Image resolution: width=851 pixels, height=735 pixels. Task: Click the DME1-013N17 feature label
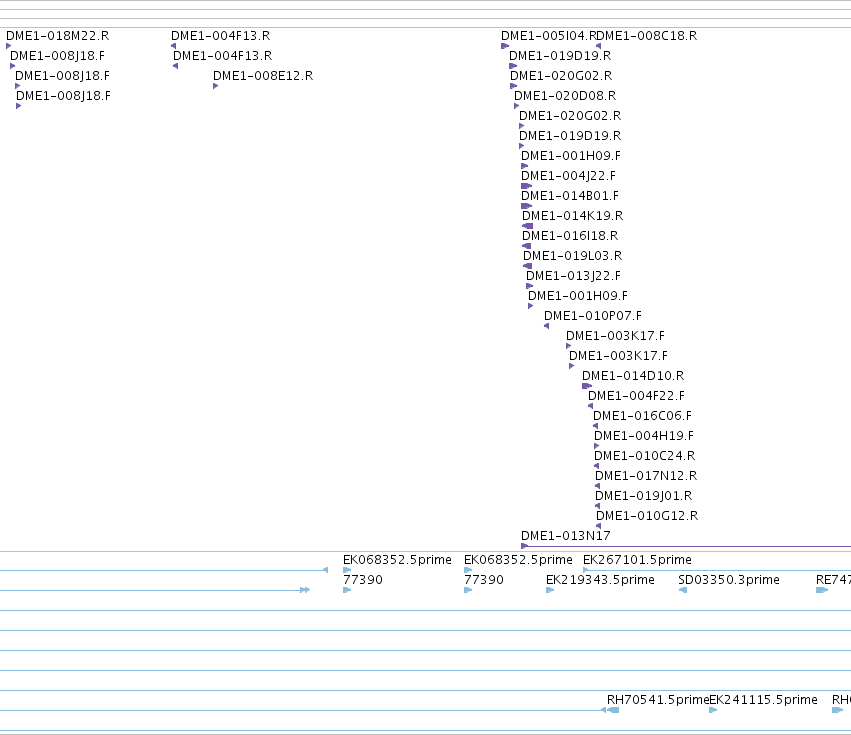click(566, 536)
